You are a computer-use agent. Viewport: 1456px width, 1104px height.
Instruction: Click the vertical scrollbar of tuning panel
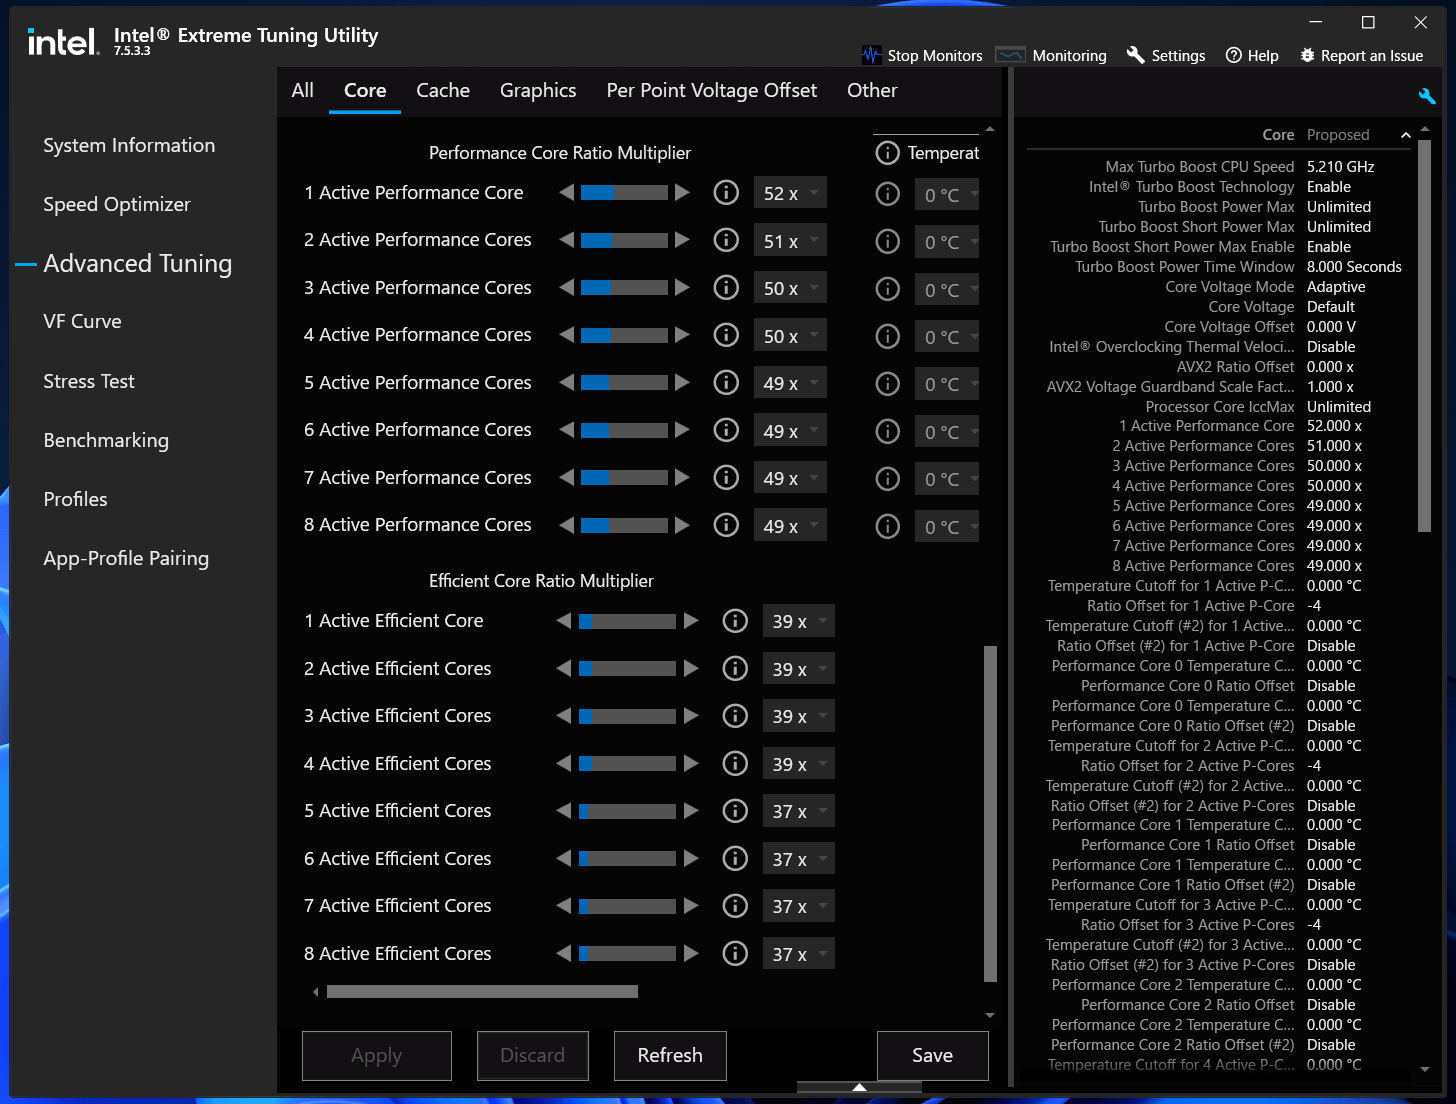pyautogui.click(x=990, y=813)
